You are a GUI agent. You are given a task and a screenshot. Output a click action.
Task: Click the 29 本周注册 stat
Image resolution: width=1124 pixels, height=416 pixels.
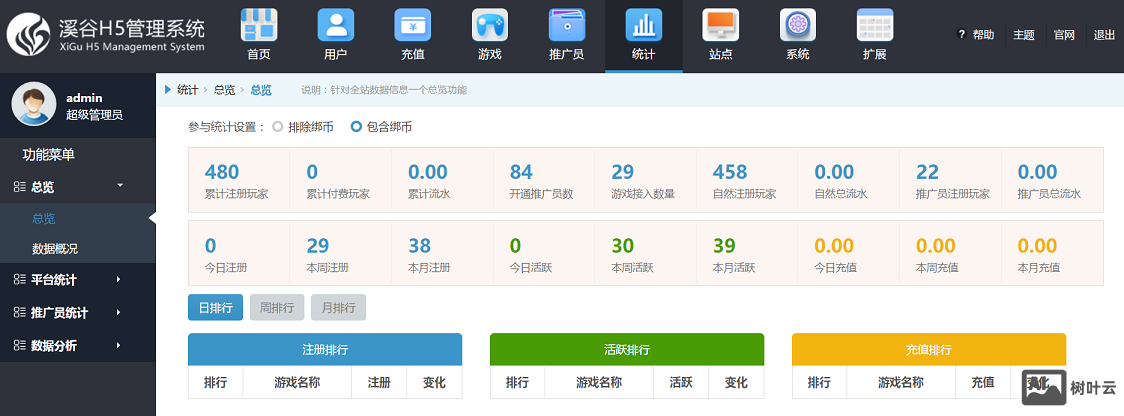[340, 254]
